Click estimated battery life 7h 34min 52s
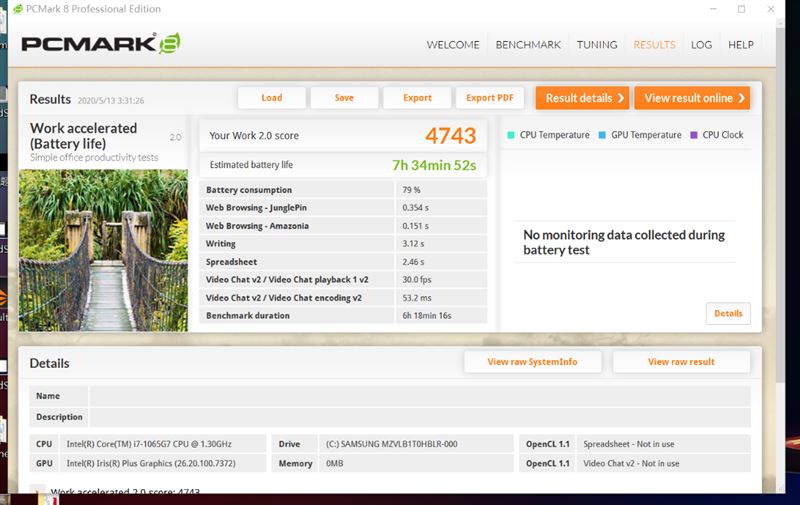This screenshot has height=505, width=800. click(x=434, y=165)
